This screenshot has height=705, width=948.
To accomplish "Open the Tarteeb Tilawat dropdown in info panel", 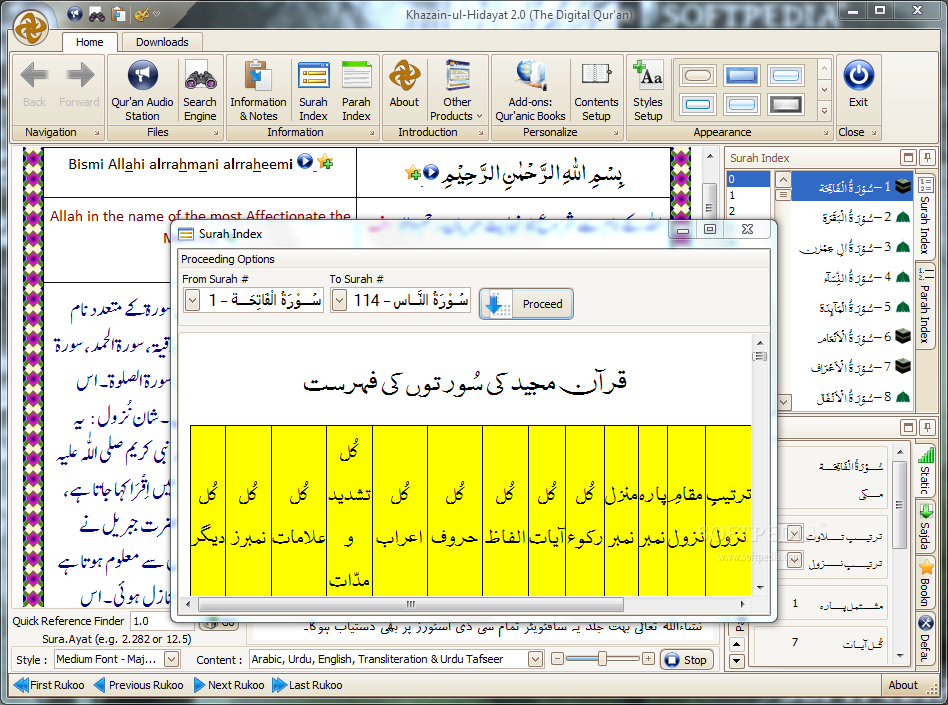I will [x=794, y=534].
